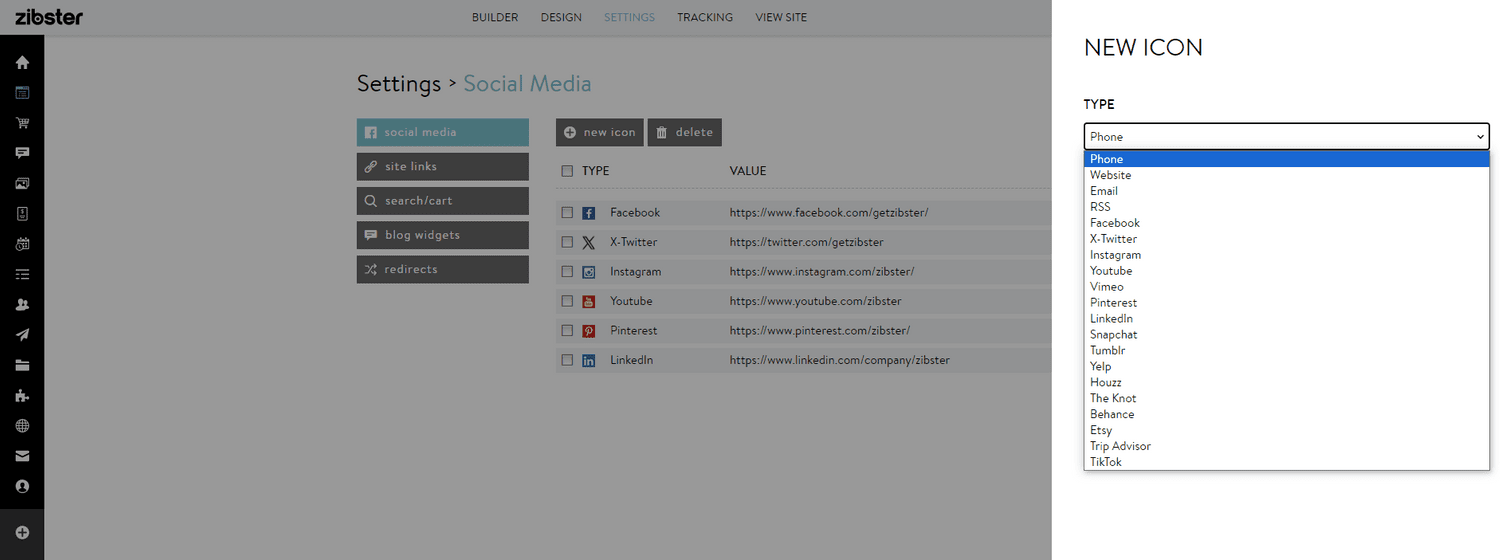The width and height of the screenshot is (1500, 560).
Task: Click the Settings breadcrumb link
Action: pyautogui.click(x=399, y=84)
